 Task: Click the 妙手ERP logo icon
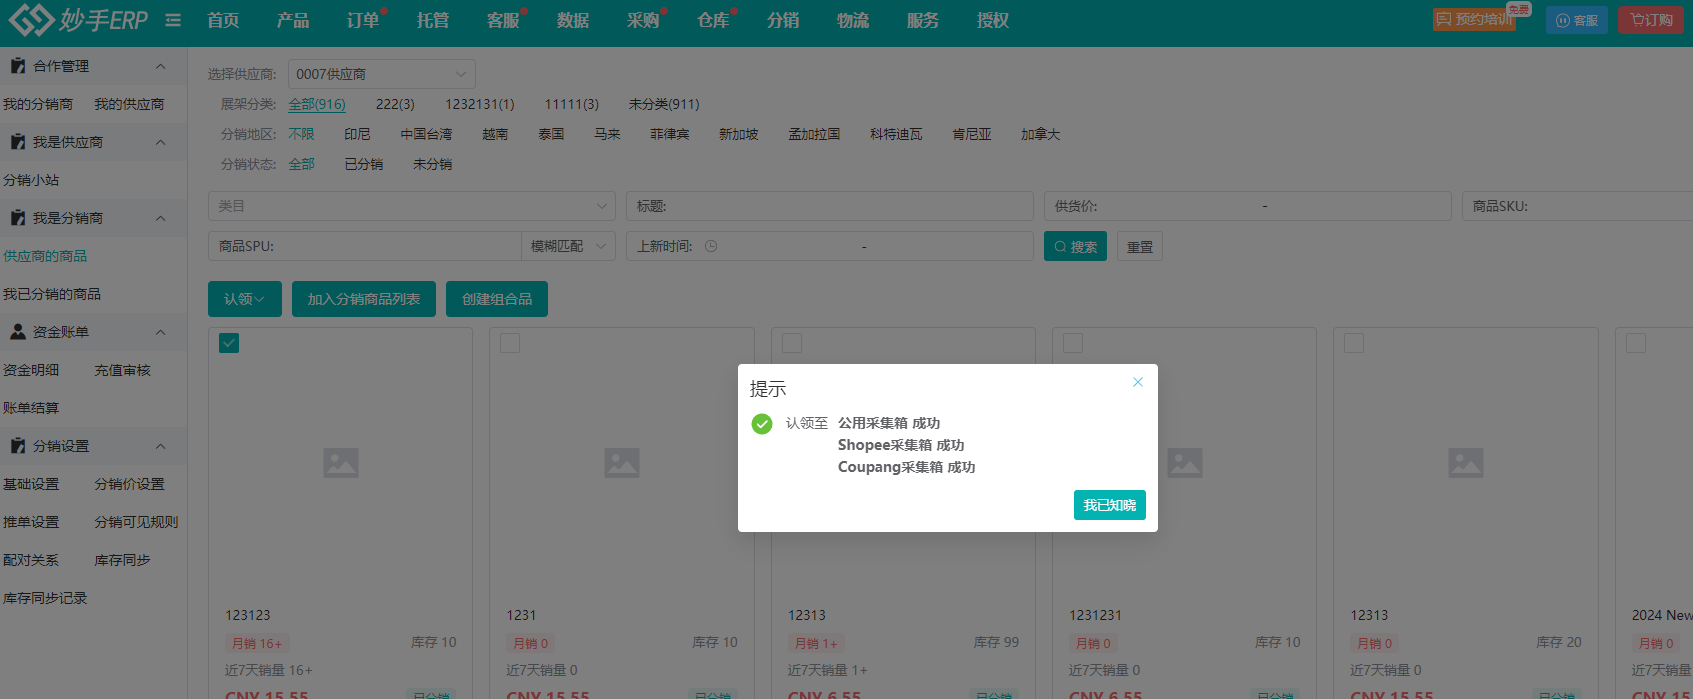pos(31,19)
